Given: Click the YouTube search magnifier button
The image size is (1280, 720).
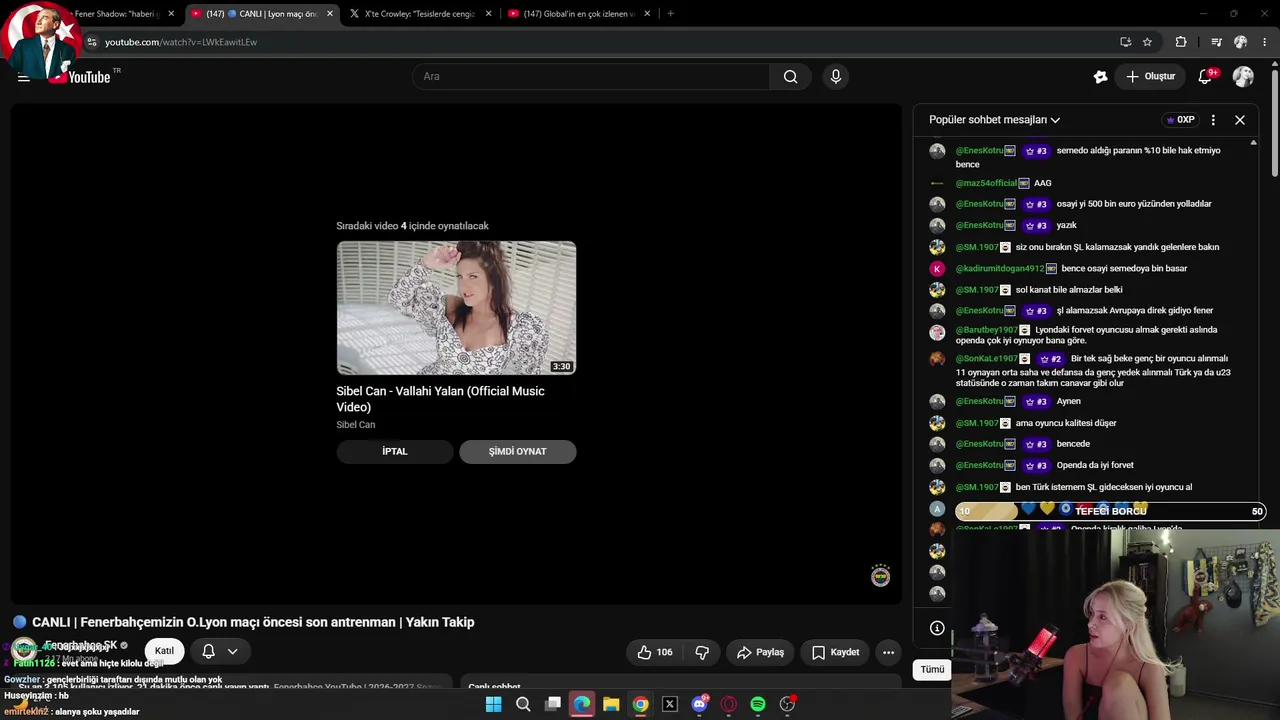Looking at the screenshot, I should 790,77.
